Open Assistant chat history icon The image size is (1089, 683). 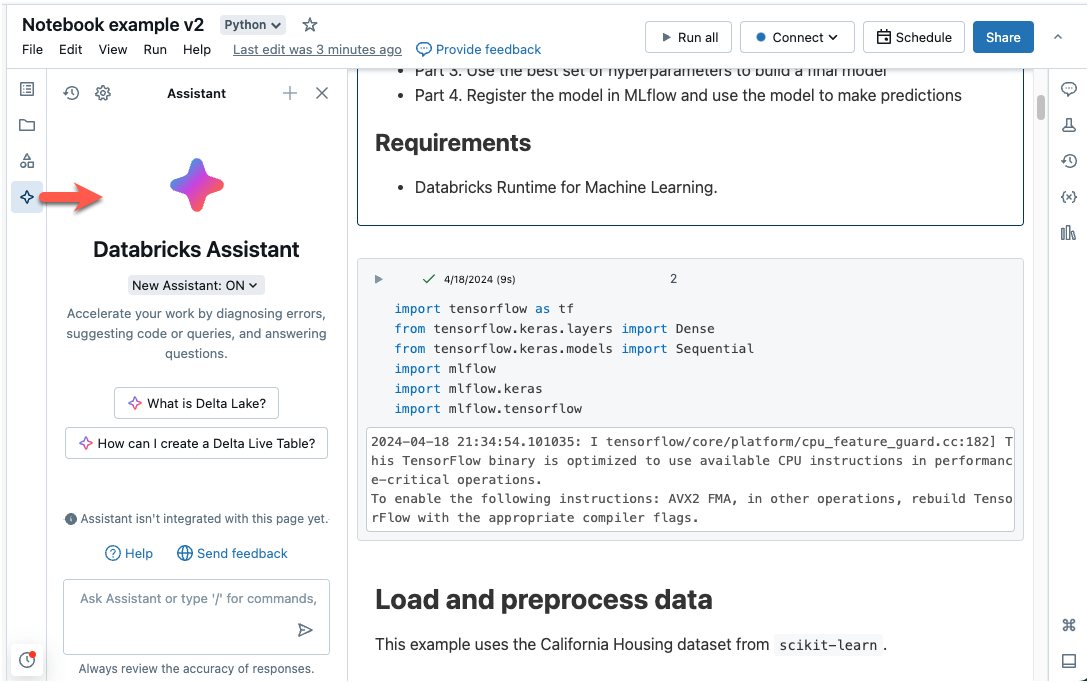[71, 93]
